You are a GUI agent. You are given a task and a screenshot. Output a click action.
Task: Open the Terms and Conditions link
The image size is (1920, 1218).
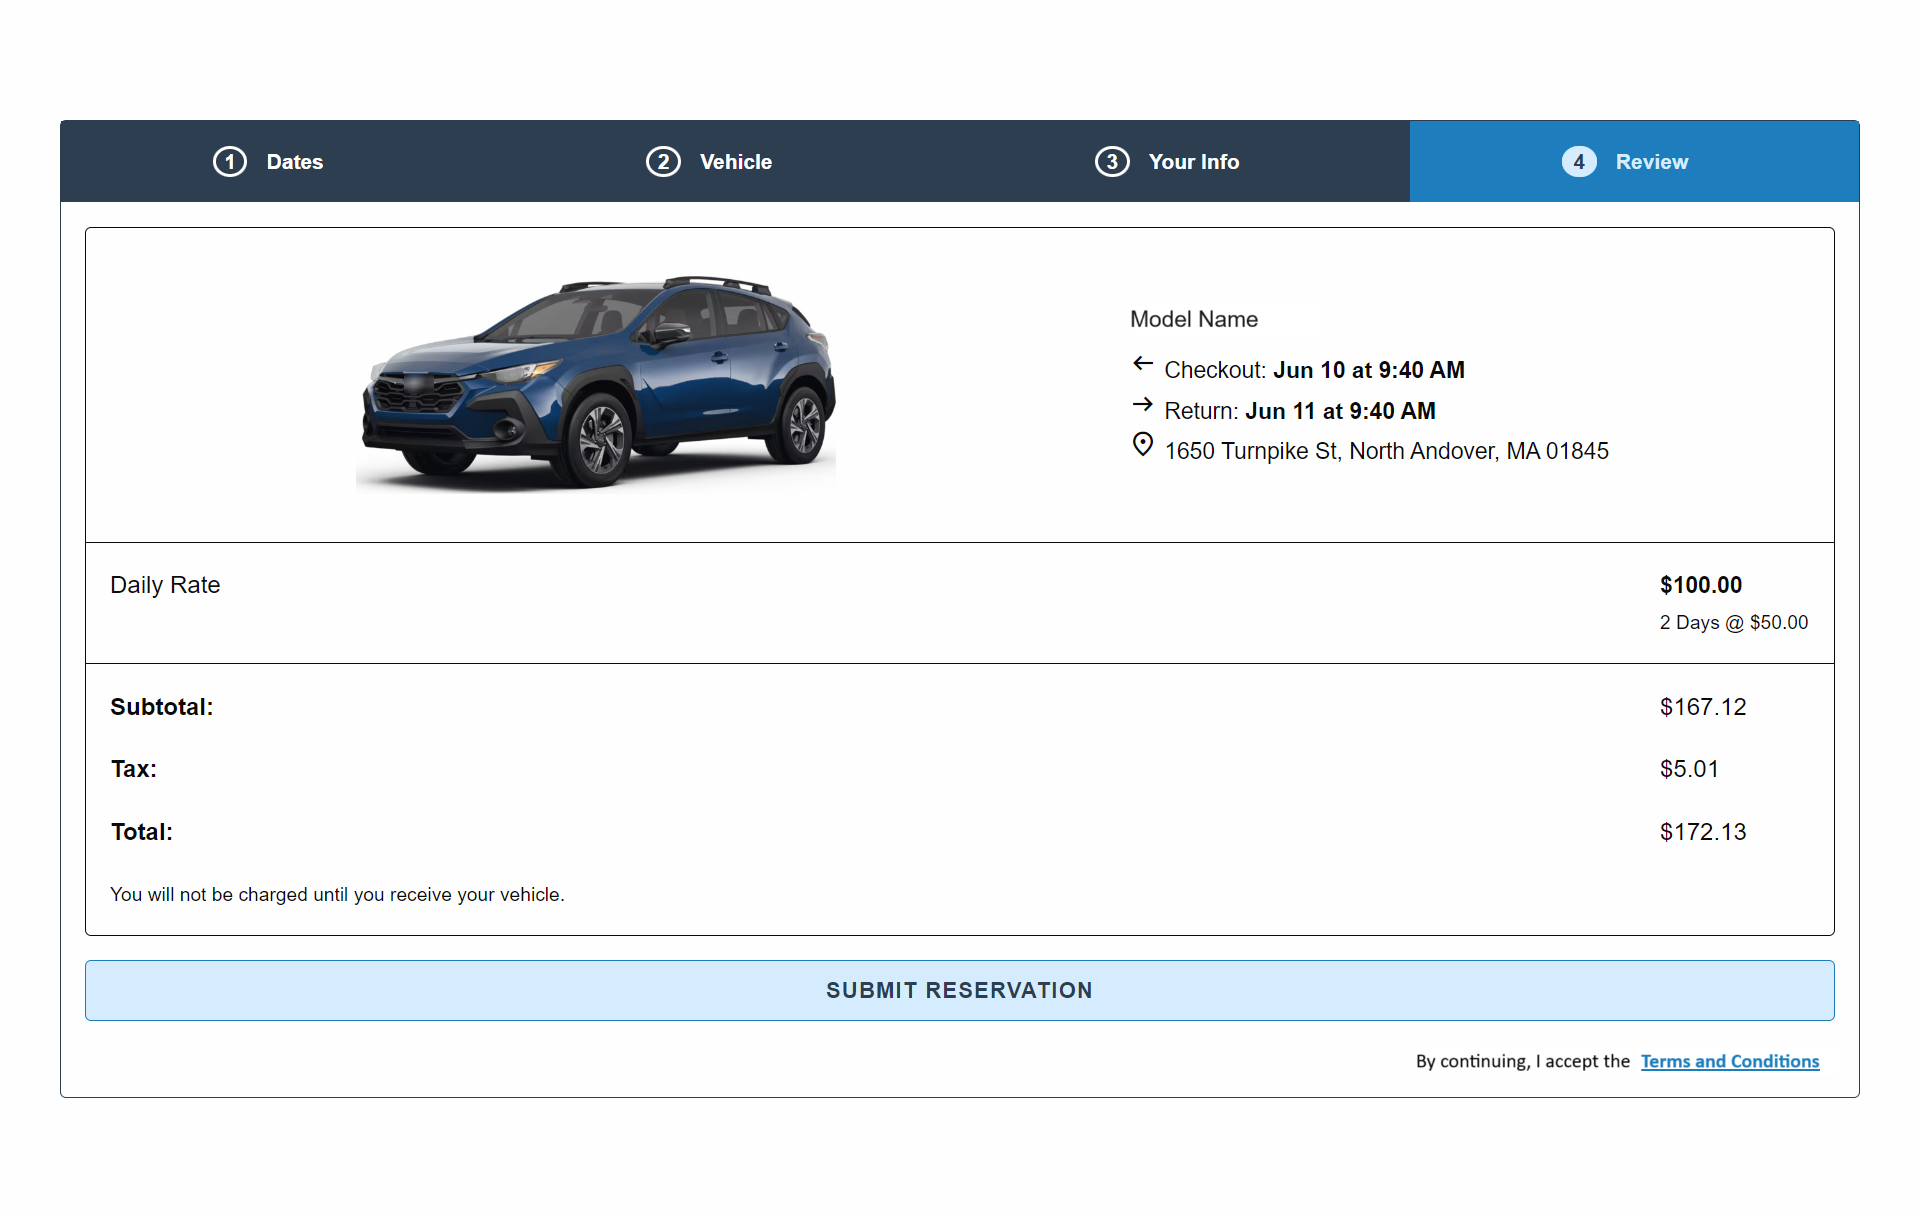(1729, 1061)
